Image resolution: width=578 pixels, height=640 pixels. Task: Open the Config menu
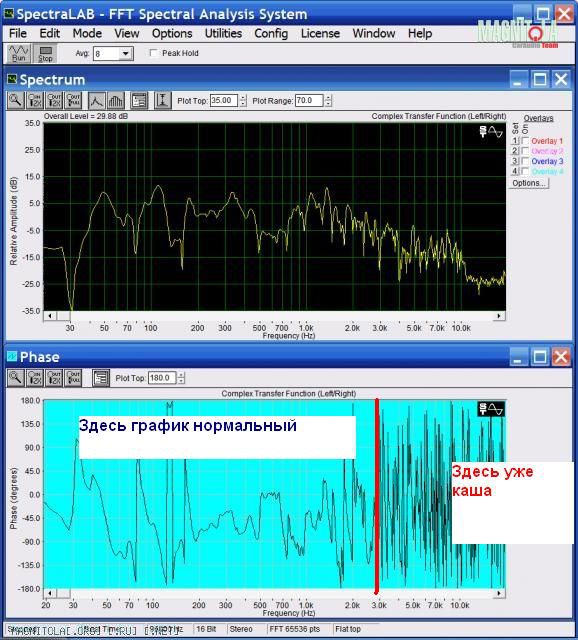pyautogui.click(x=271, y=33)
